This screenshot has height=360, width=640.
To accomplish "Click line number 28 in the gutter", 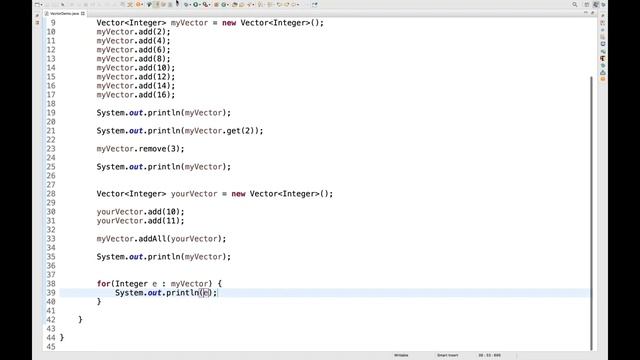I will [51, 194].
